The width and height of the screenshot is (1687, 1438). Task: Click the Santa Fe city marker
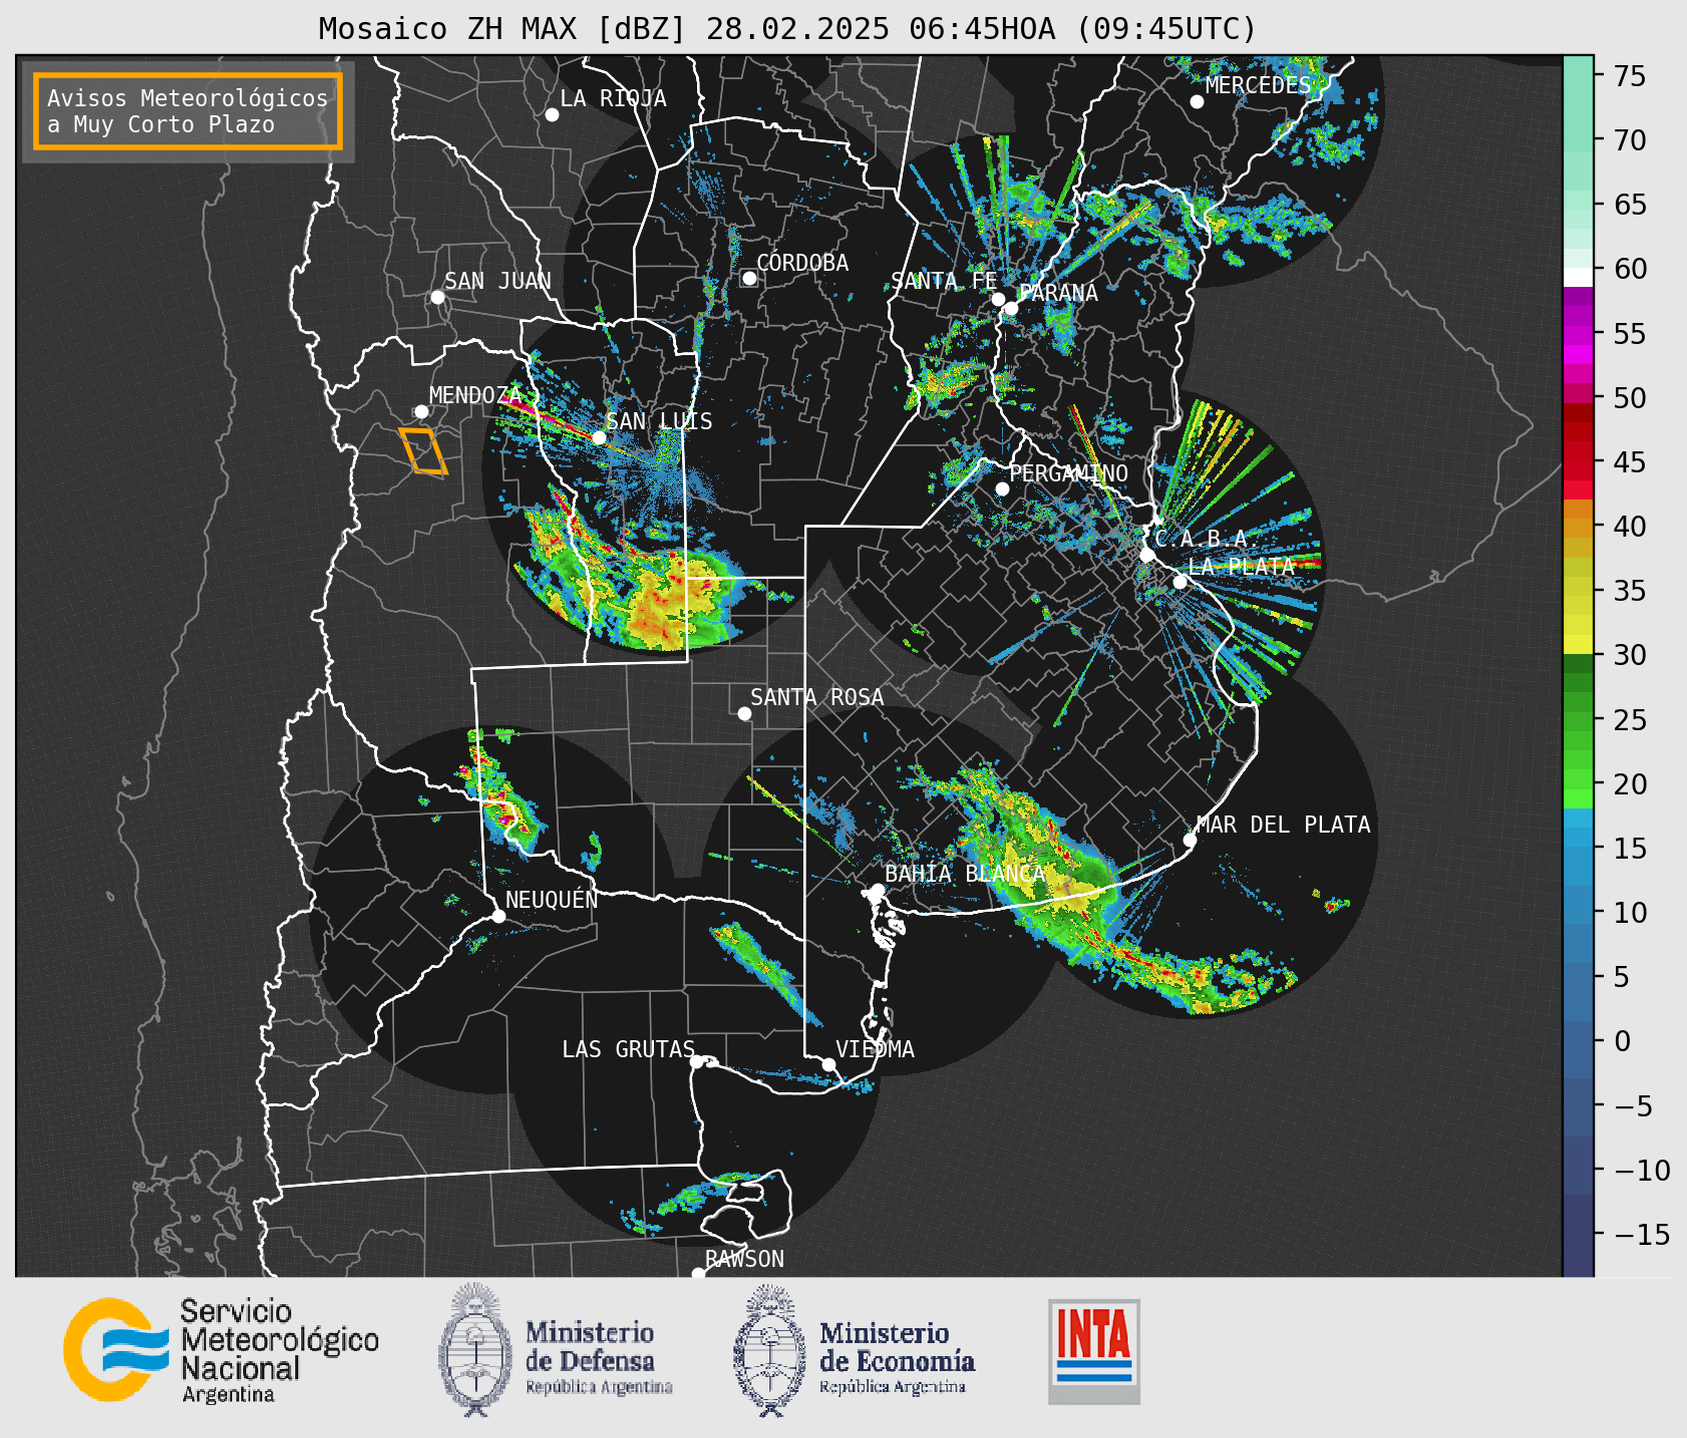(998, 299)
